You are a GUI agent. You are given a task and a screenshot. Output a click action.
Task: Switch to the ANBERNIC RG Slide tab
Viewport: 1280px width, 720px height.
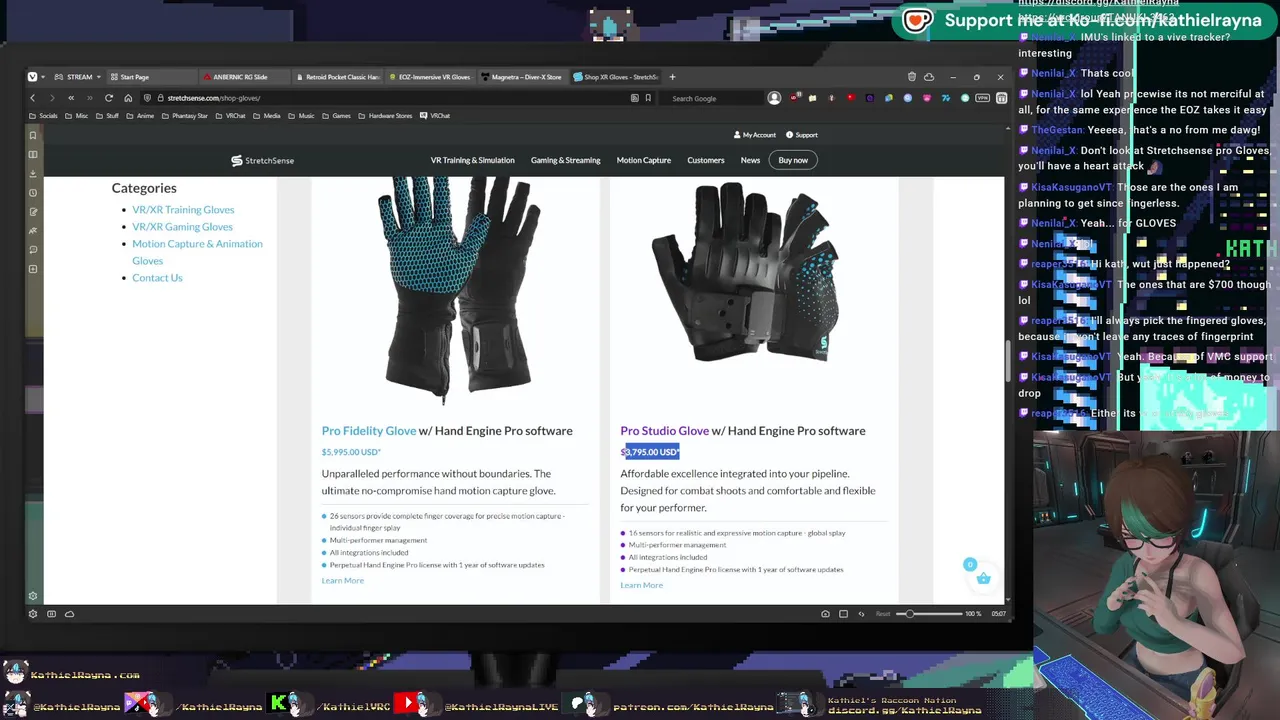[x=245, y=77]
